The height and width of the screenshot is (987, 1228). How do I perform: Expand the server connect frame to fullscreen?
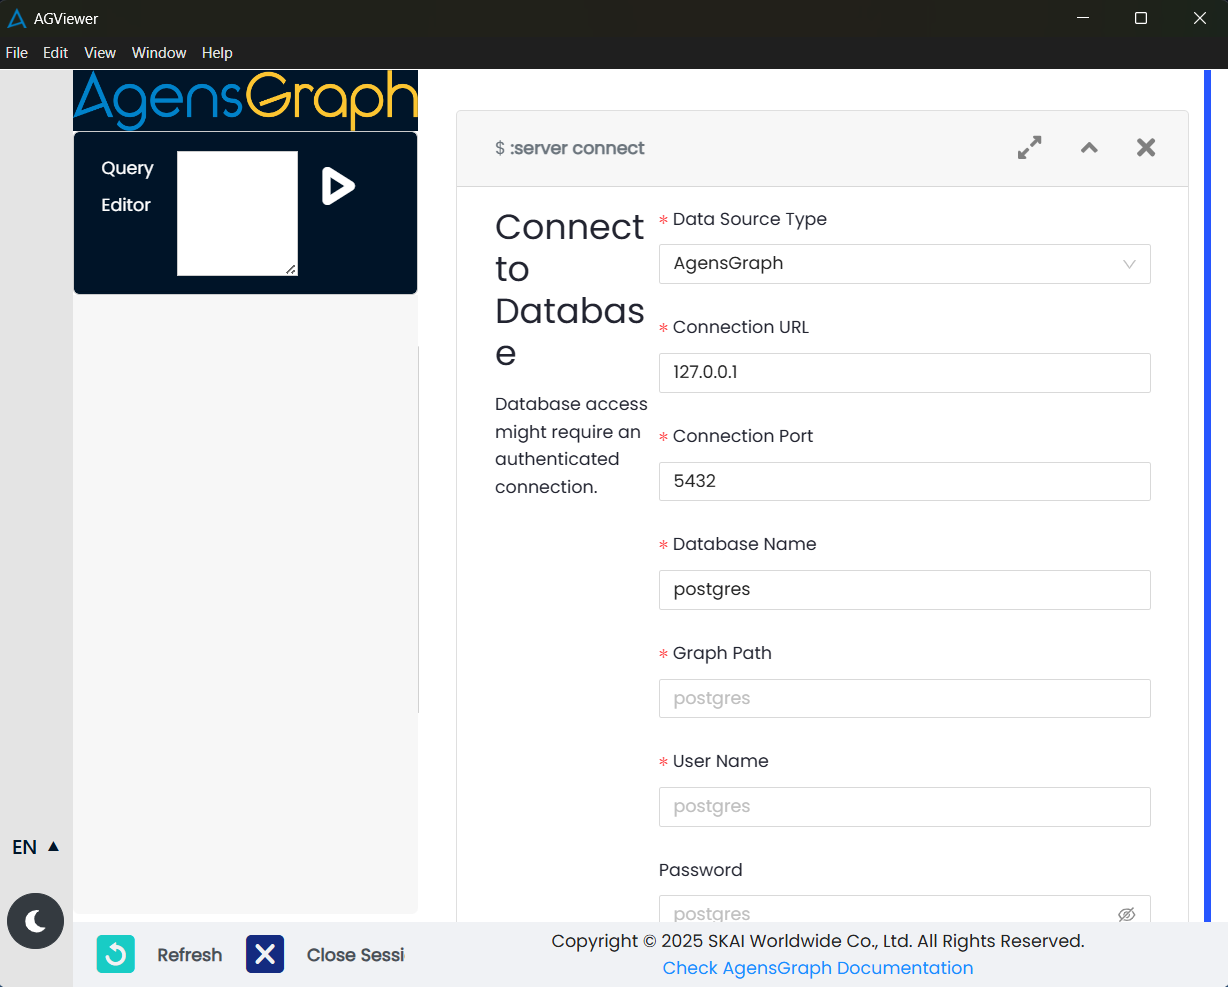pos(1030,148)
